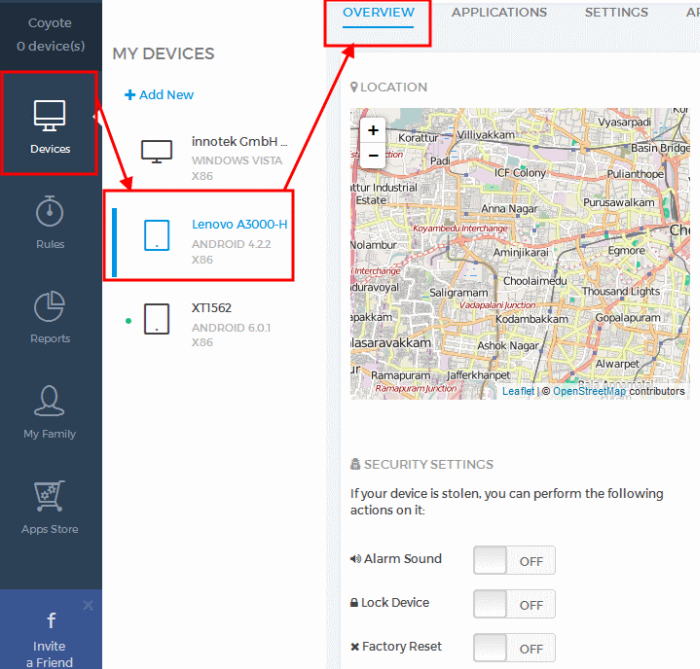Screen dimensions: 700x669
Task: Switch to the Settings tab
Action: pyautogui.click(x=617, y=12)
